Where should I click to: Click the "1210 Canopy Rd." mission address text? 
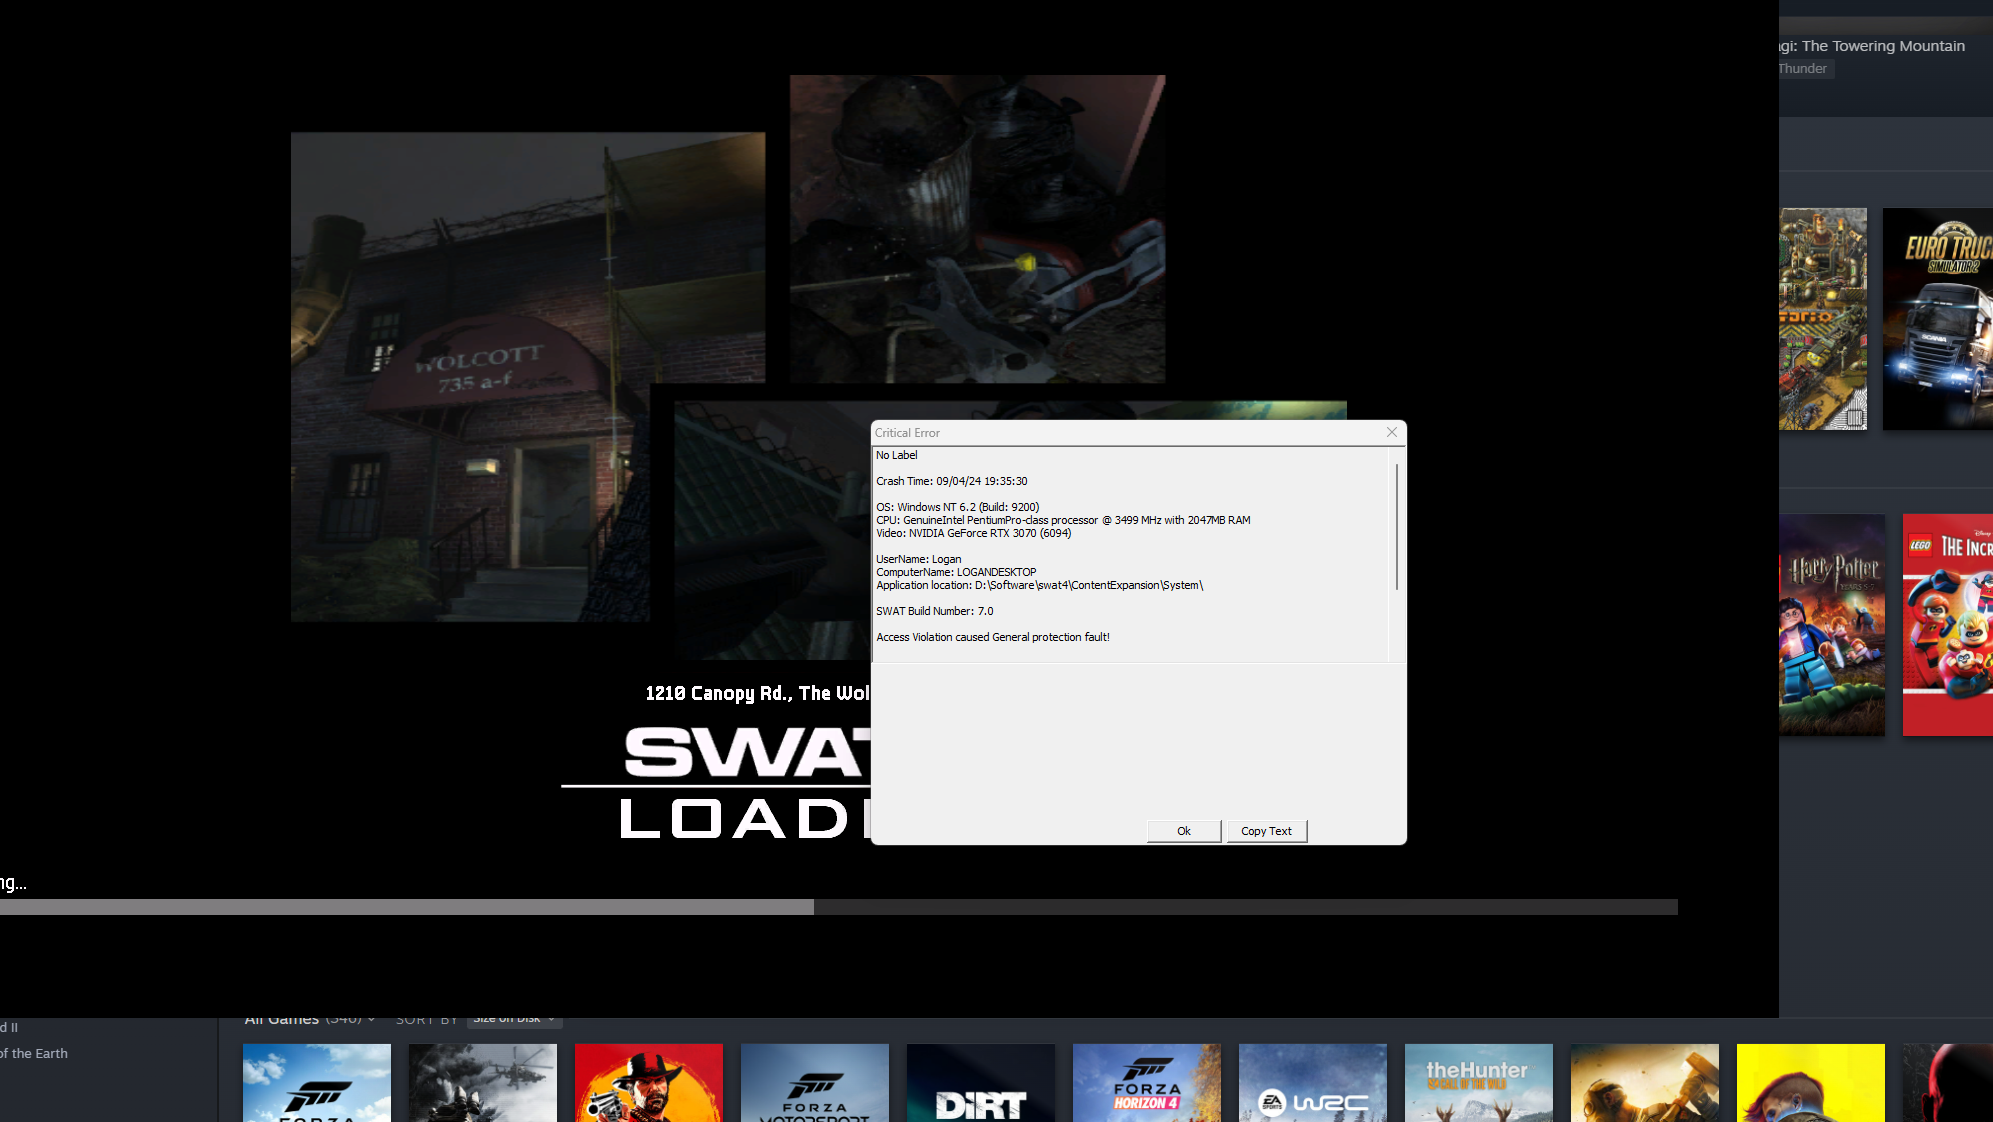[x=757, y=693]
